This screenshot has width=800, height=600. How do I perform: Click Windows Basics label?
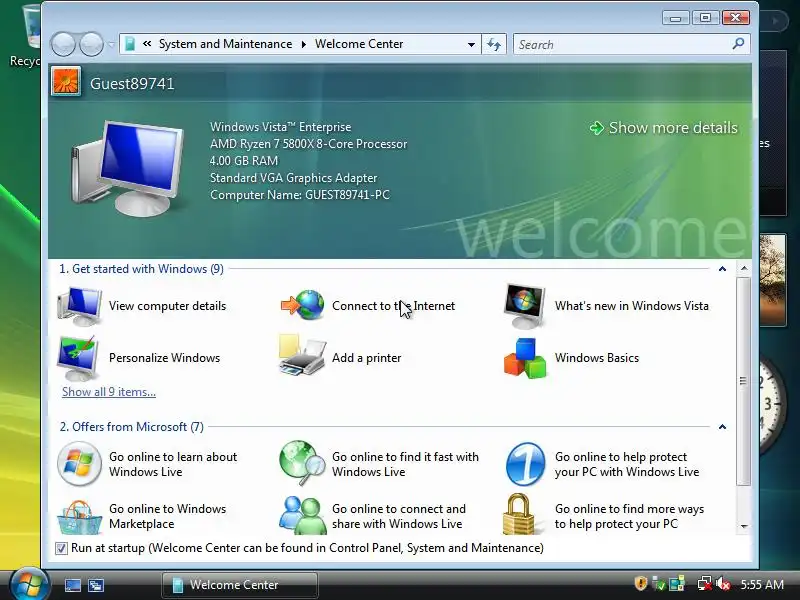point(596,358)
